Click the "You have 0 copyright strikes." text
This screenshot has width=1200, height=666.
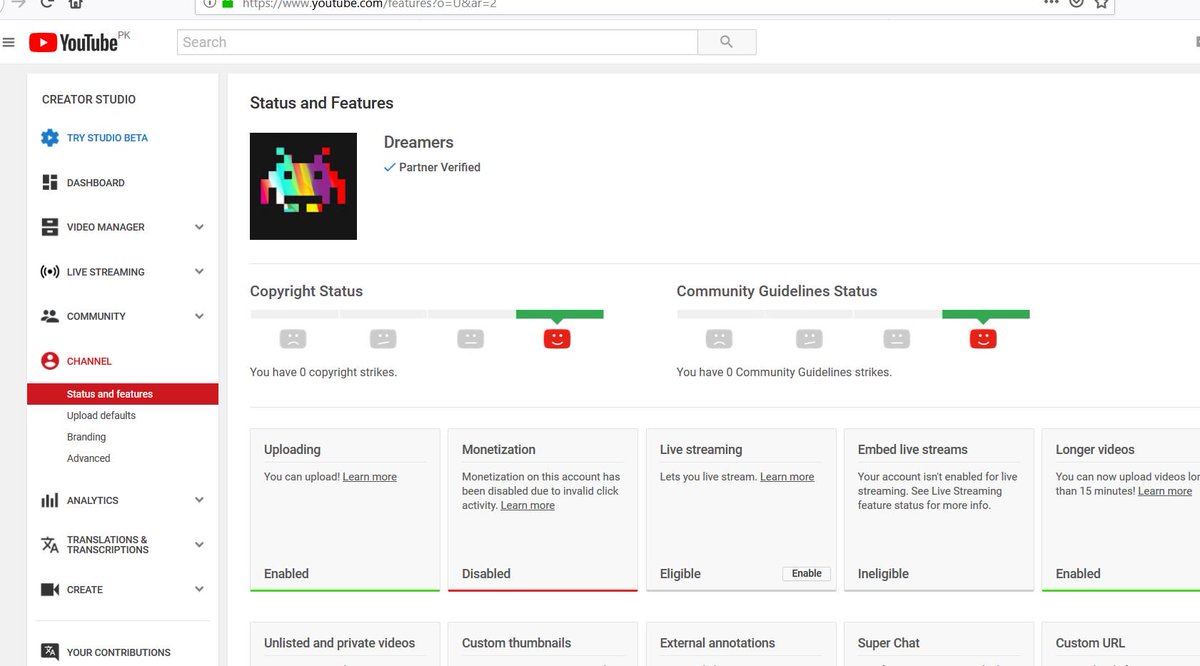pos(323,372)
